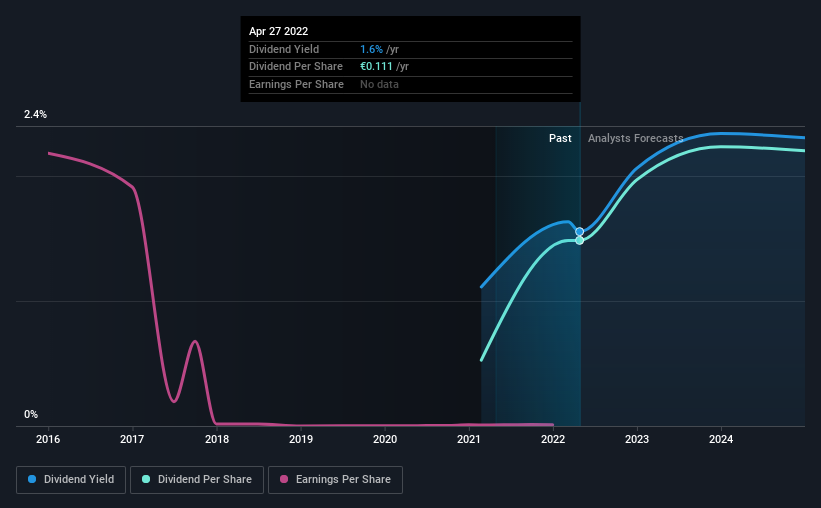Toggle the Earnings Per Share legend button

[x=335, y=480]
